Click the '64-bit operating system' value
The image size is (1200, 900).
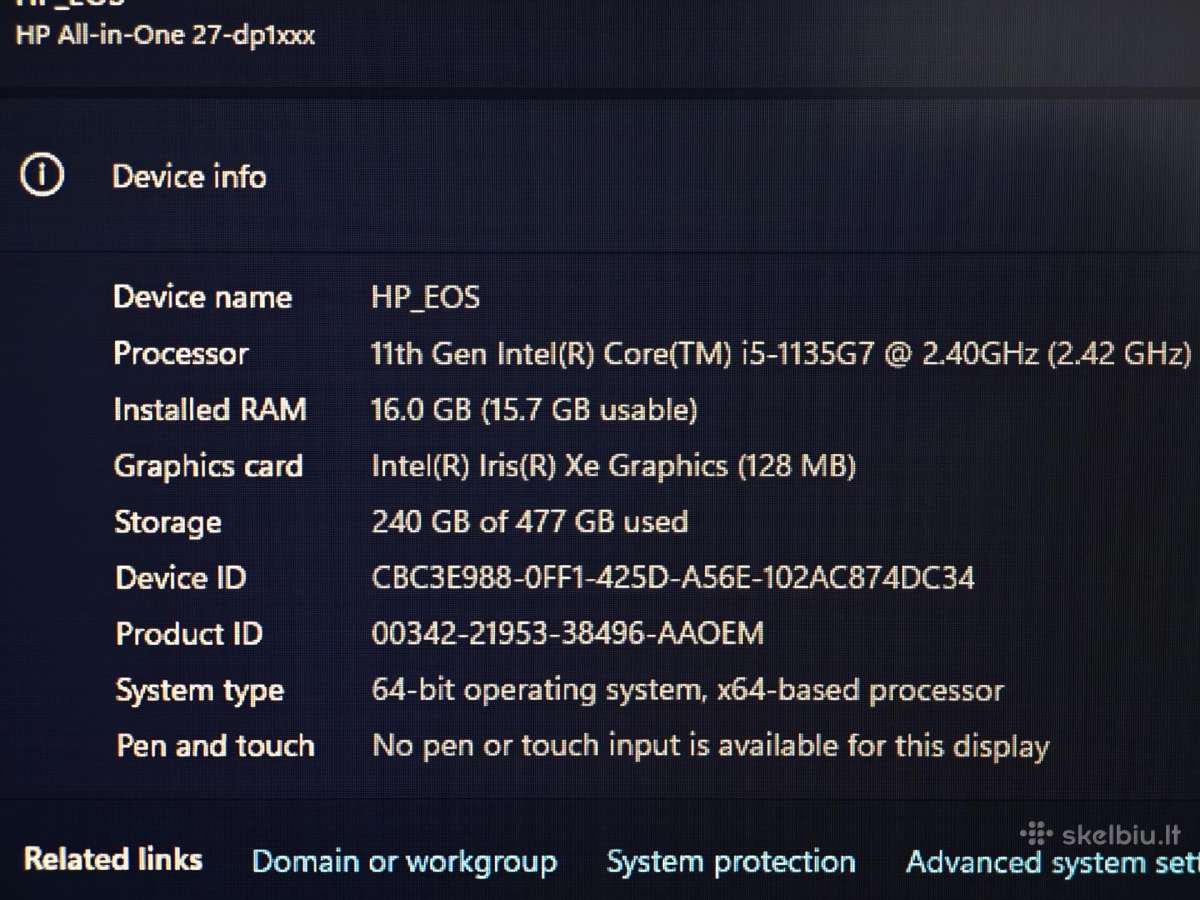tap(687, 690)
